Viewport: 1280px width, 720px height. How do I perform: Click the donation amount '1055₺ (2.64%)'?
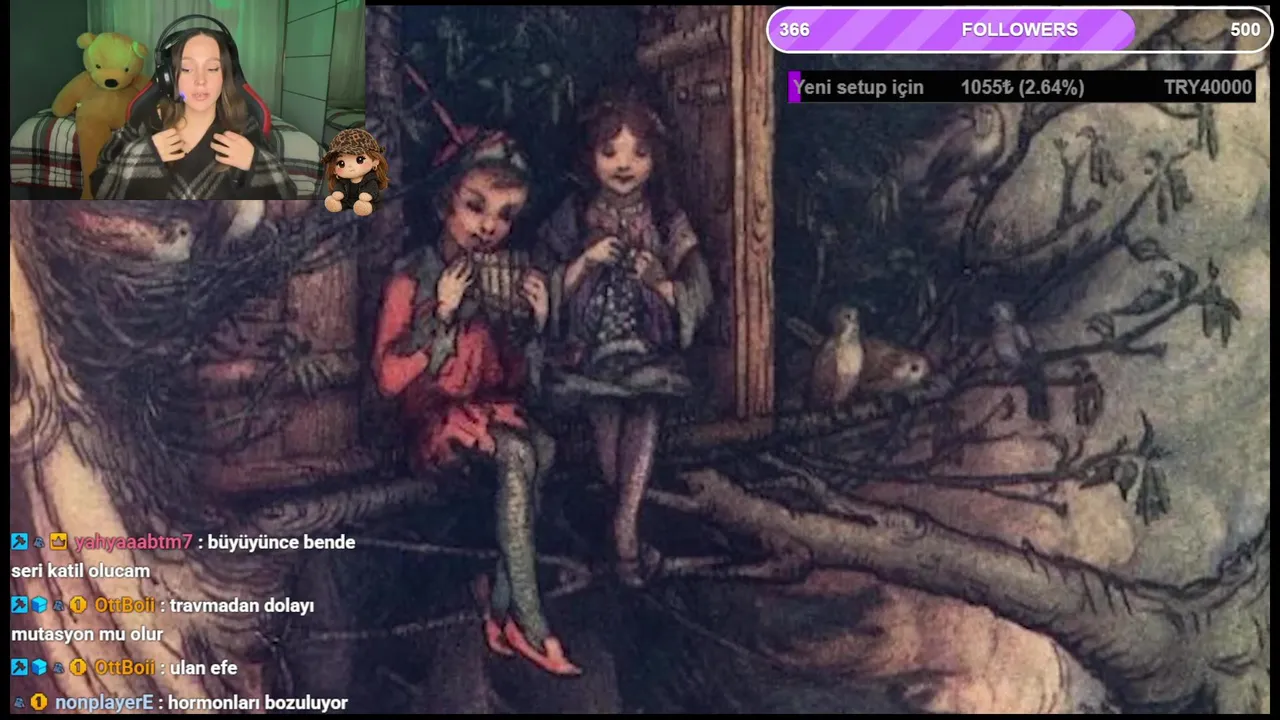pos(1022,87)
